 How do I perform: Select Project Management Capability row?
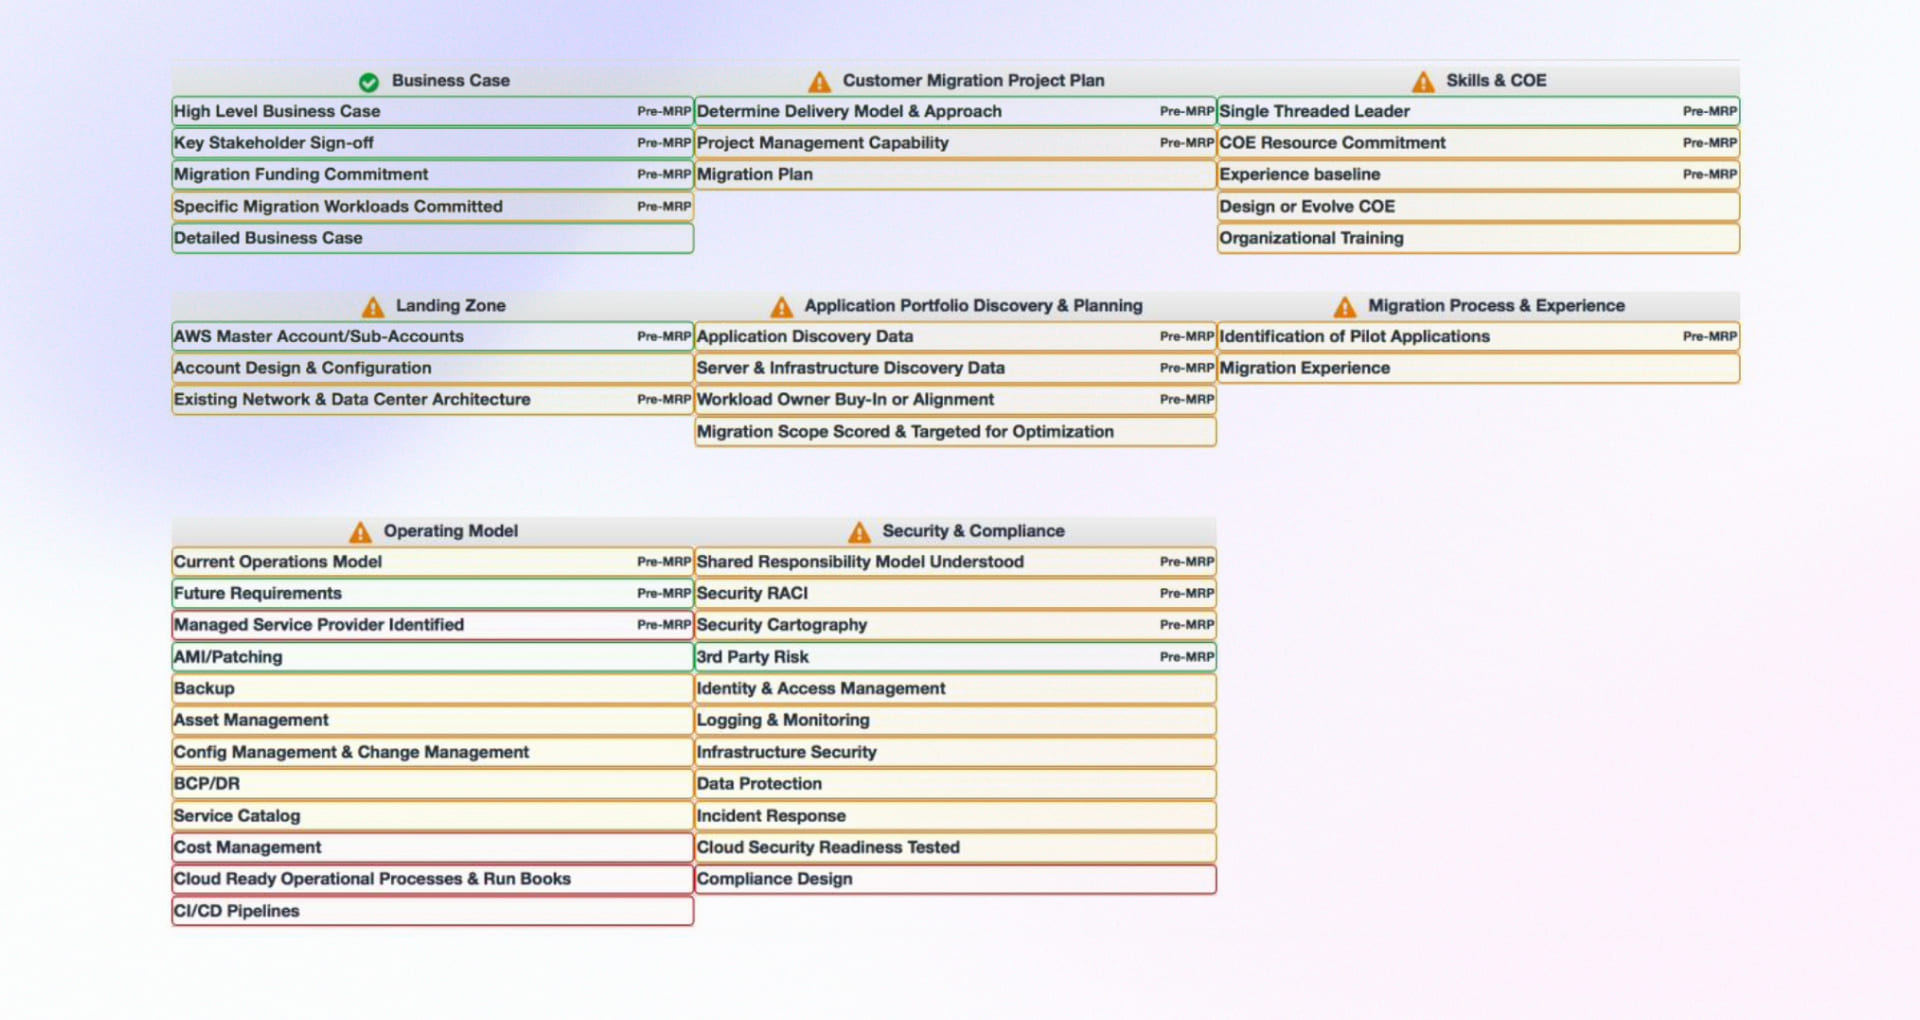[x=955, y=143]
